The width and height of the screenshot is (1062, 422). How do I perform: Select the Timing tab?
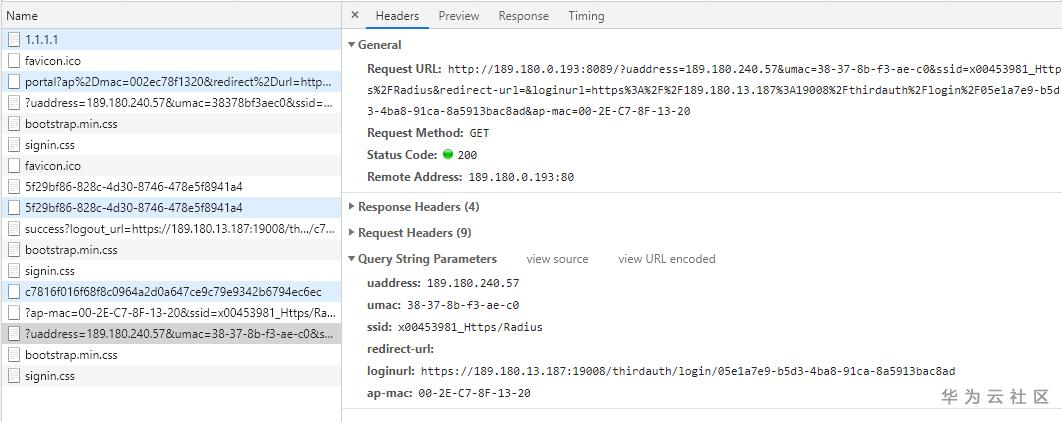586,16
